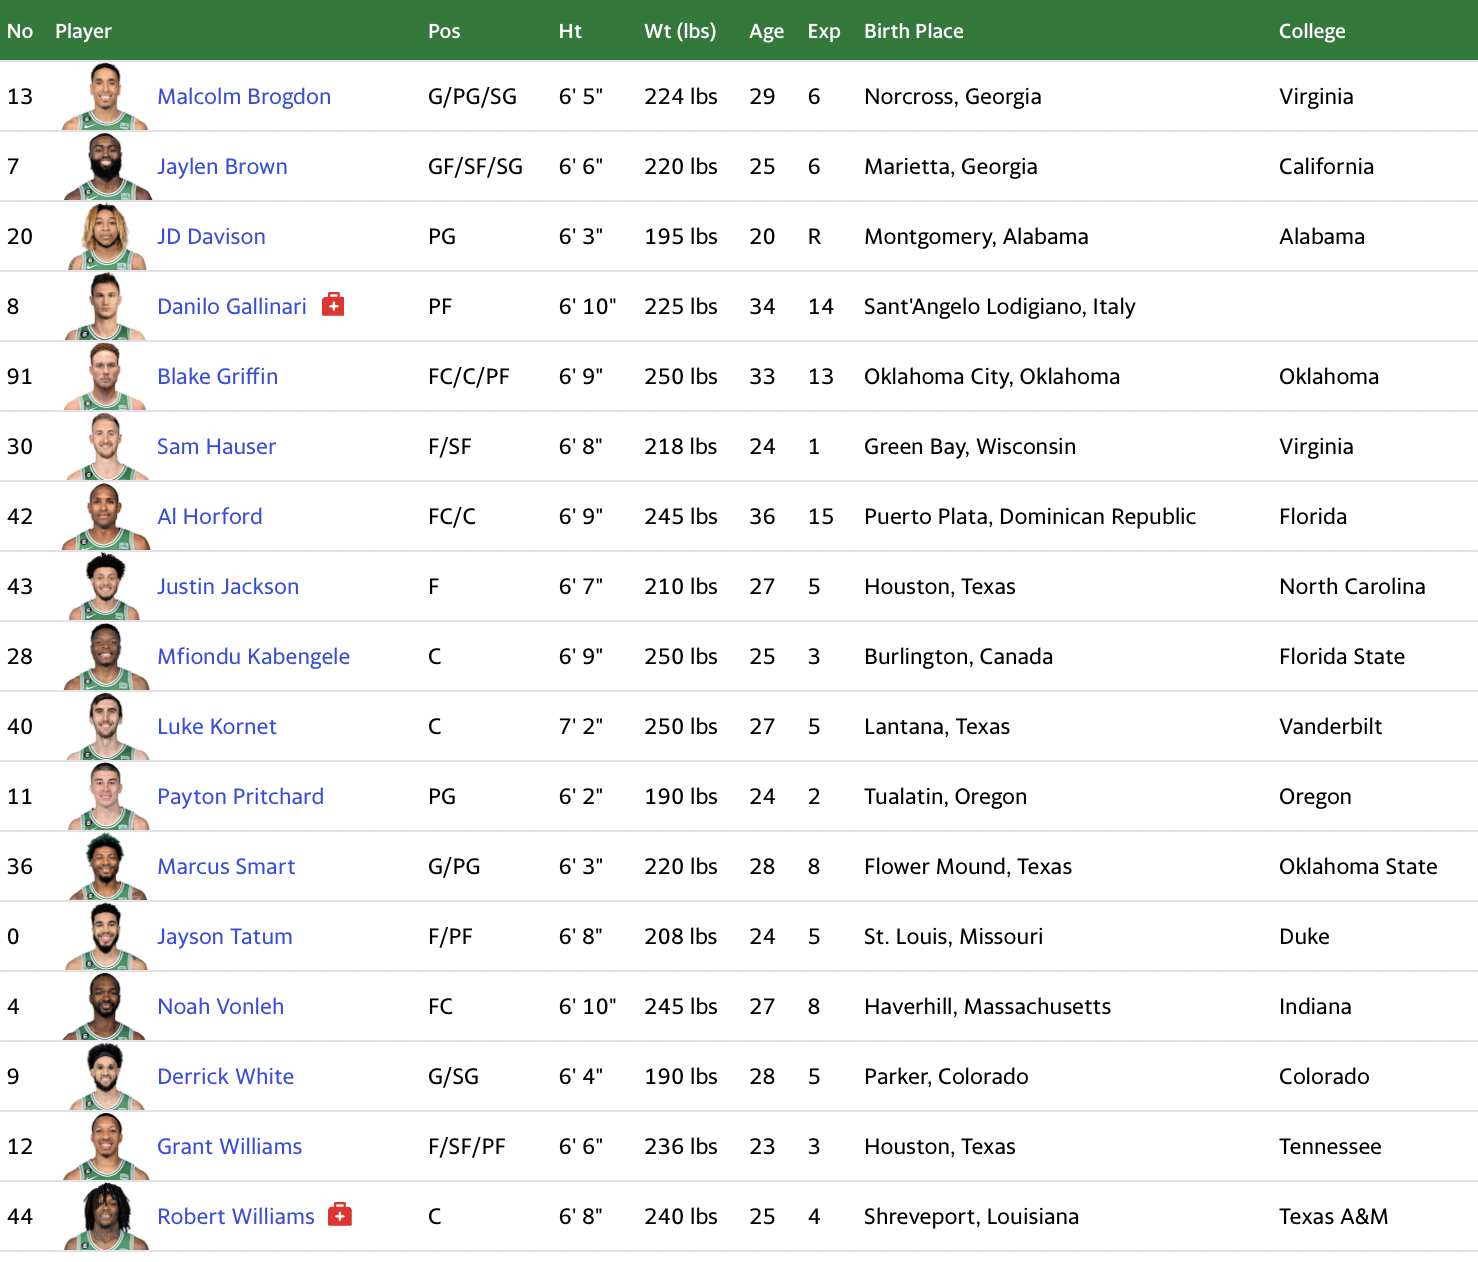The height and width of the screenshot is (1262, 1478).
Task: Click the 'North Carolina' college cell
Action: [1352, 587]
